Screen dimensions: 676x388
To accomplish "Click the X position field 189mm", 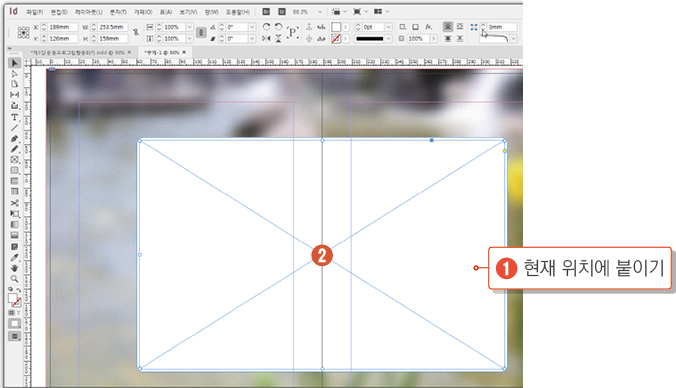I will coord(63,27).
